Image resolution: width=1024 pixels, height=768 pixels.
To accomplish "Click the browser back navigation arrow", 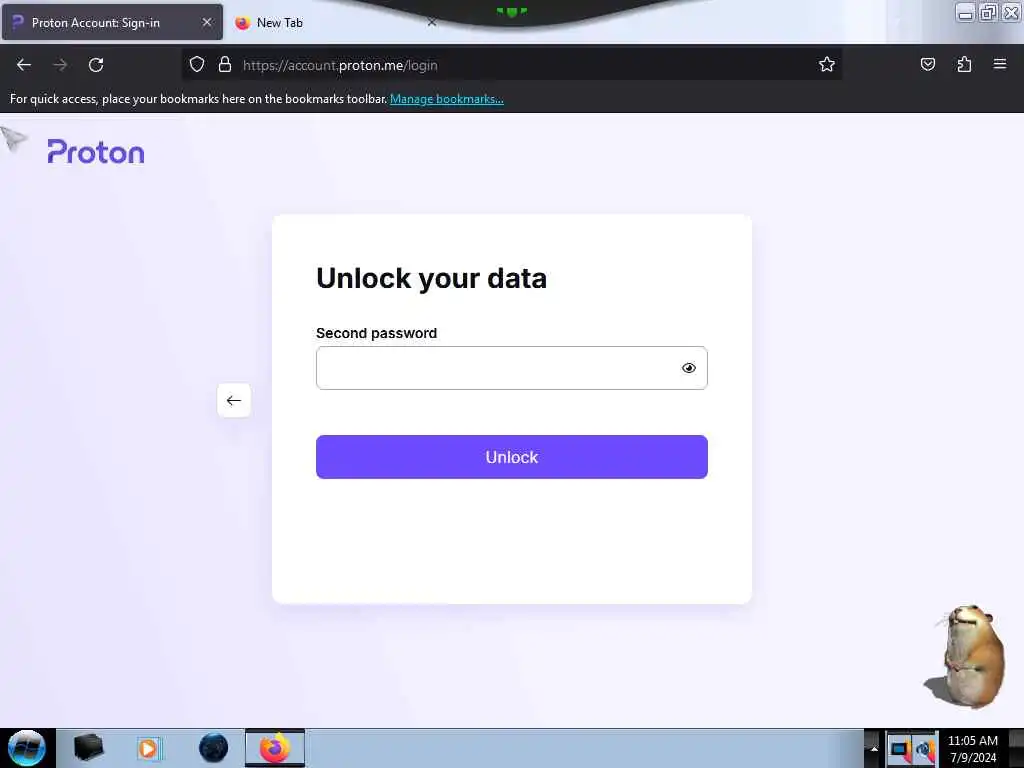I will coord(24,65).
